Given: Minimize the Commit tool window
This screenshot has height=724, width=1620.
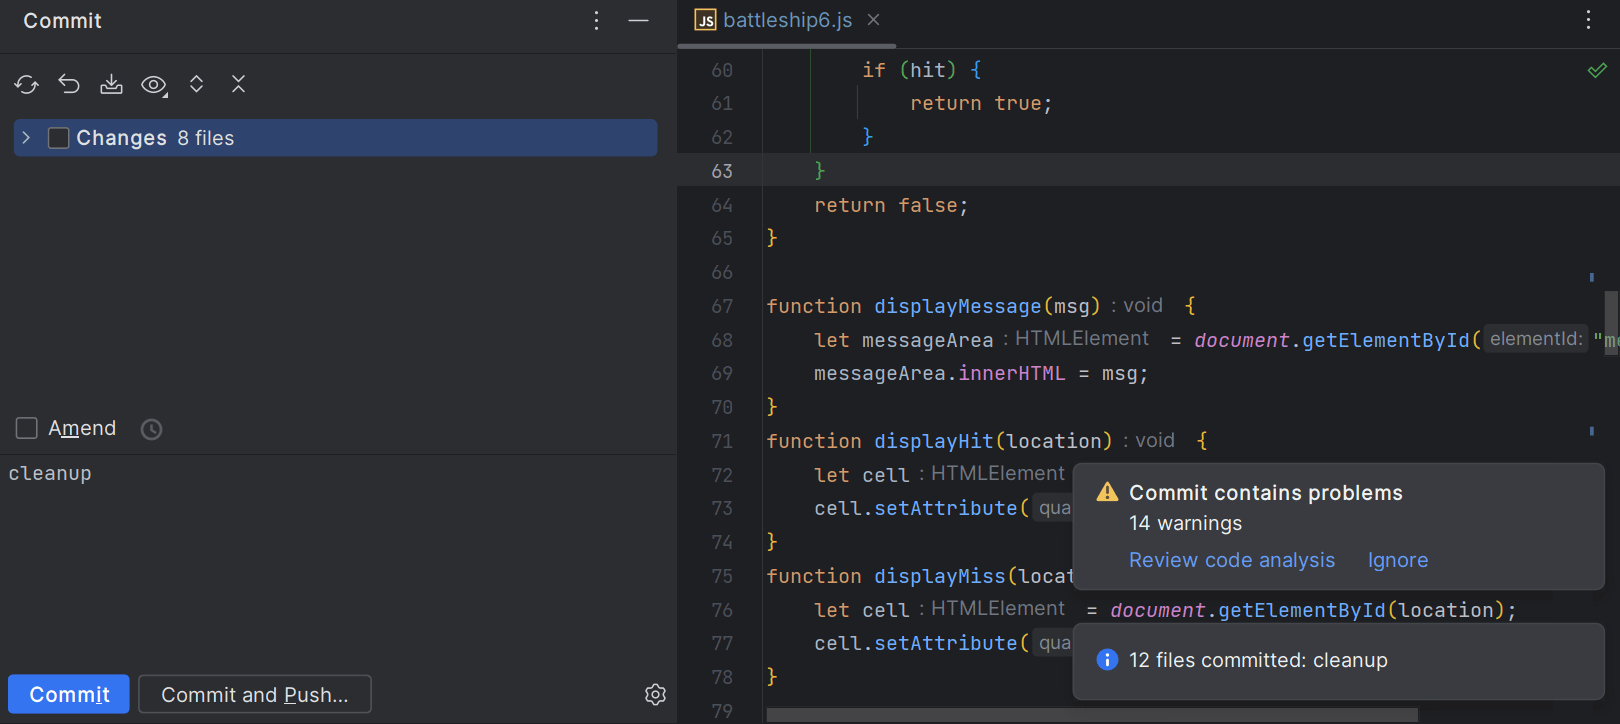Looking at the screenshot, I should (638, 21).
